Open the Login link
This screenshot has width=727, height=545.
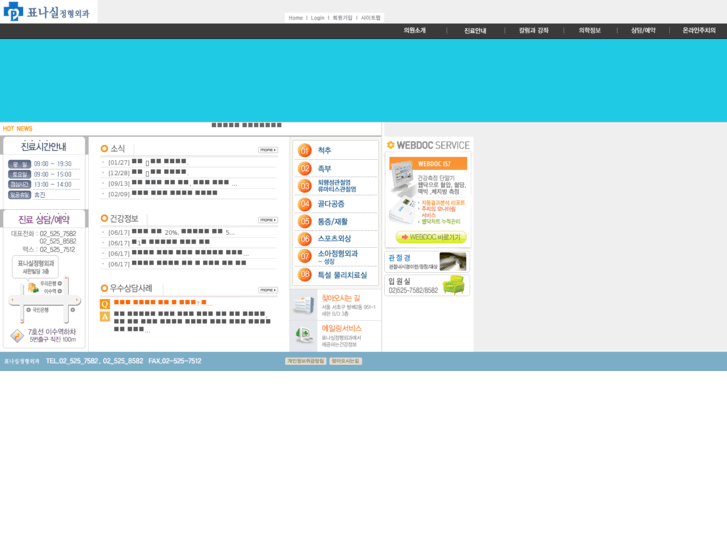tap(318, 18)
